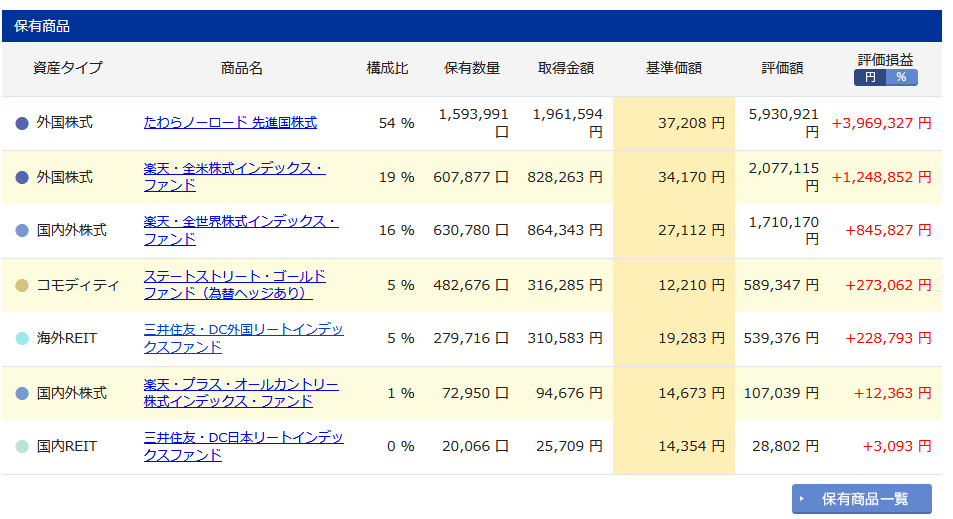Switch 評価損益 display to 円
953x519 pixels.
tap(870, 77)
